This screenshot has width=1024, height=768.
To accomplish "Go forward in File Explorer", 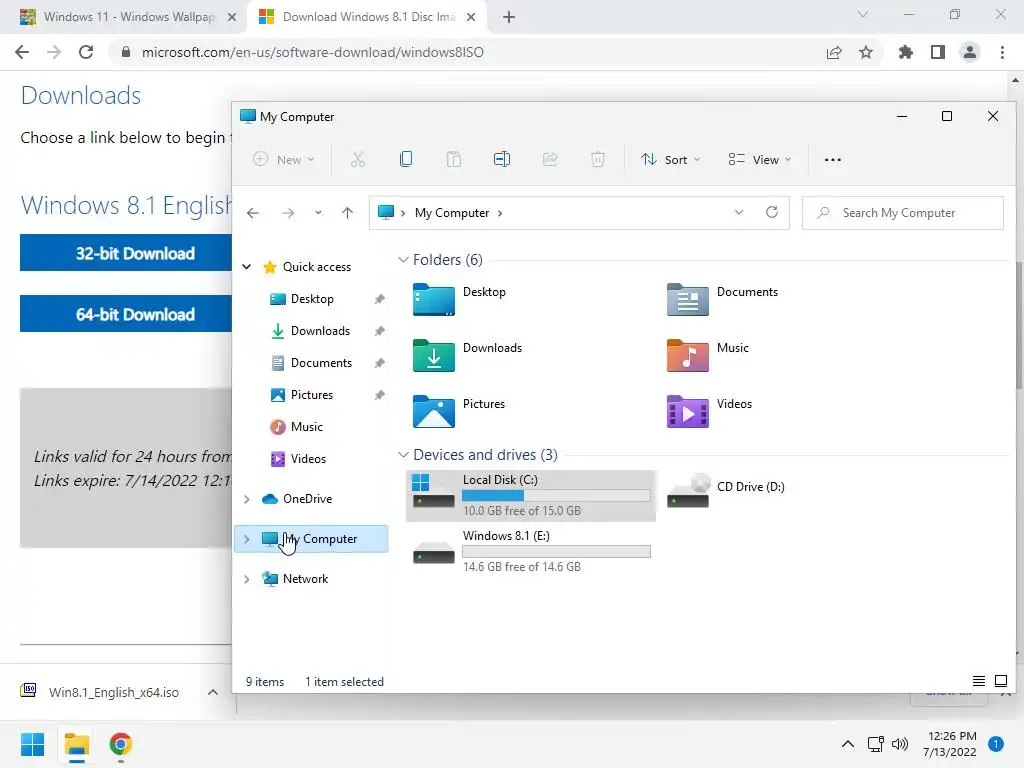I will (x=288, y=213).
